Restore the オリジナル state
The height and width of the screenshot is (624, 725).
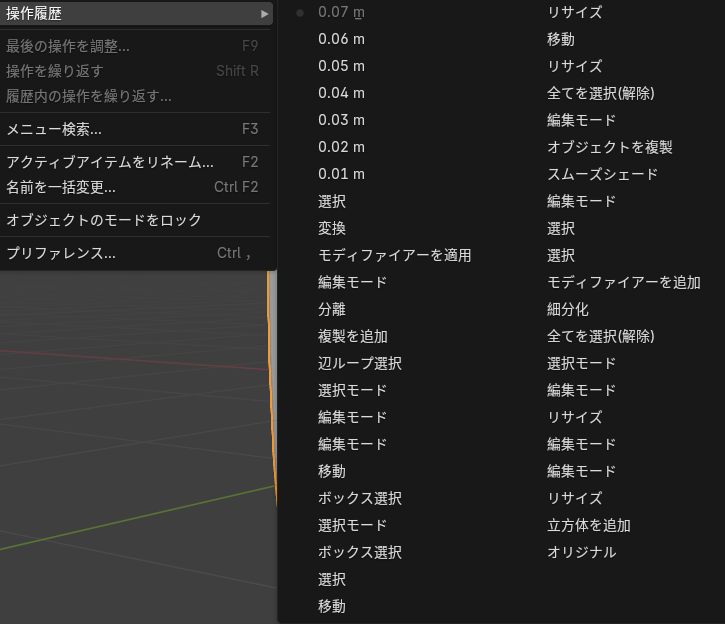pos(581,552)
